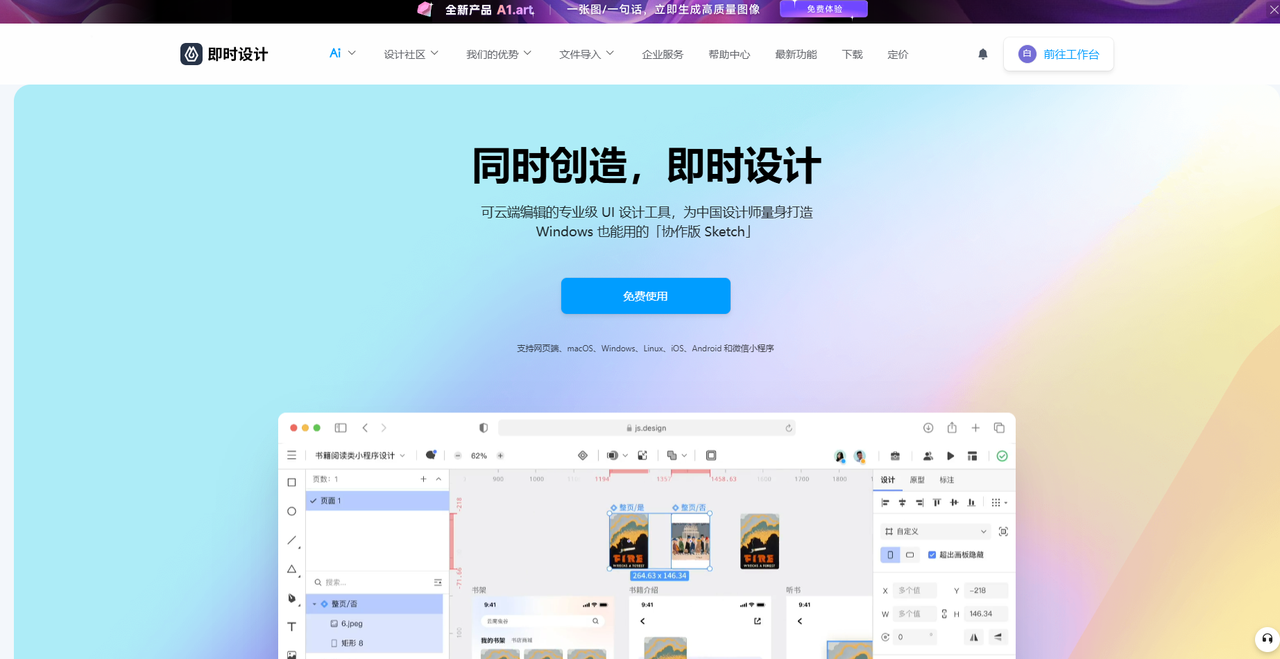1280x659 pixels.
Task: Open the 自定义 frame size dropdown
Action: coord(934,531)
